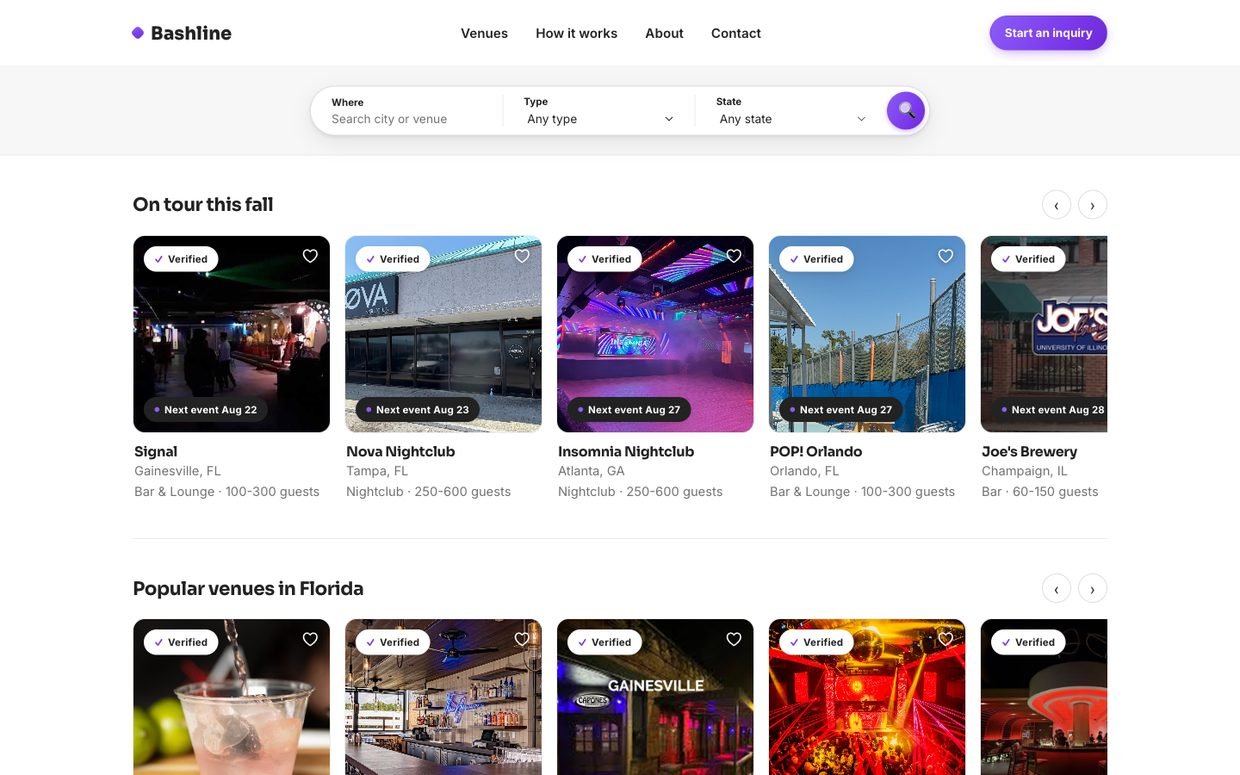Click Tampa, FL location text
This screenshot has width=1240, height=775.
tap(377, 471)
